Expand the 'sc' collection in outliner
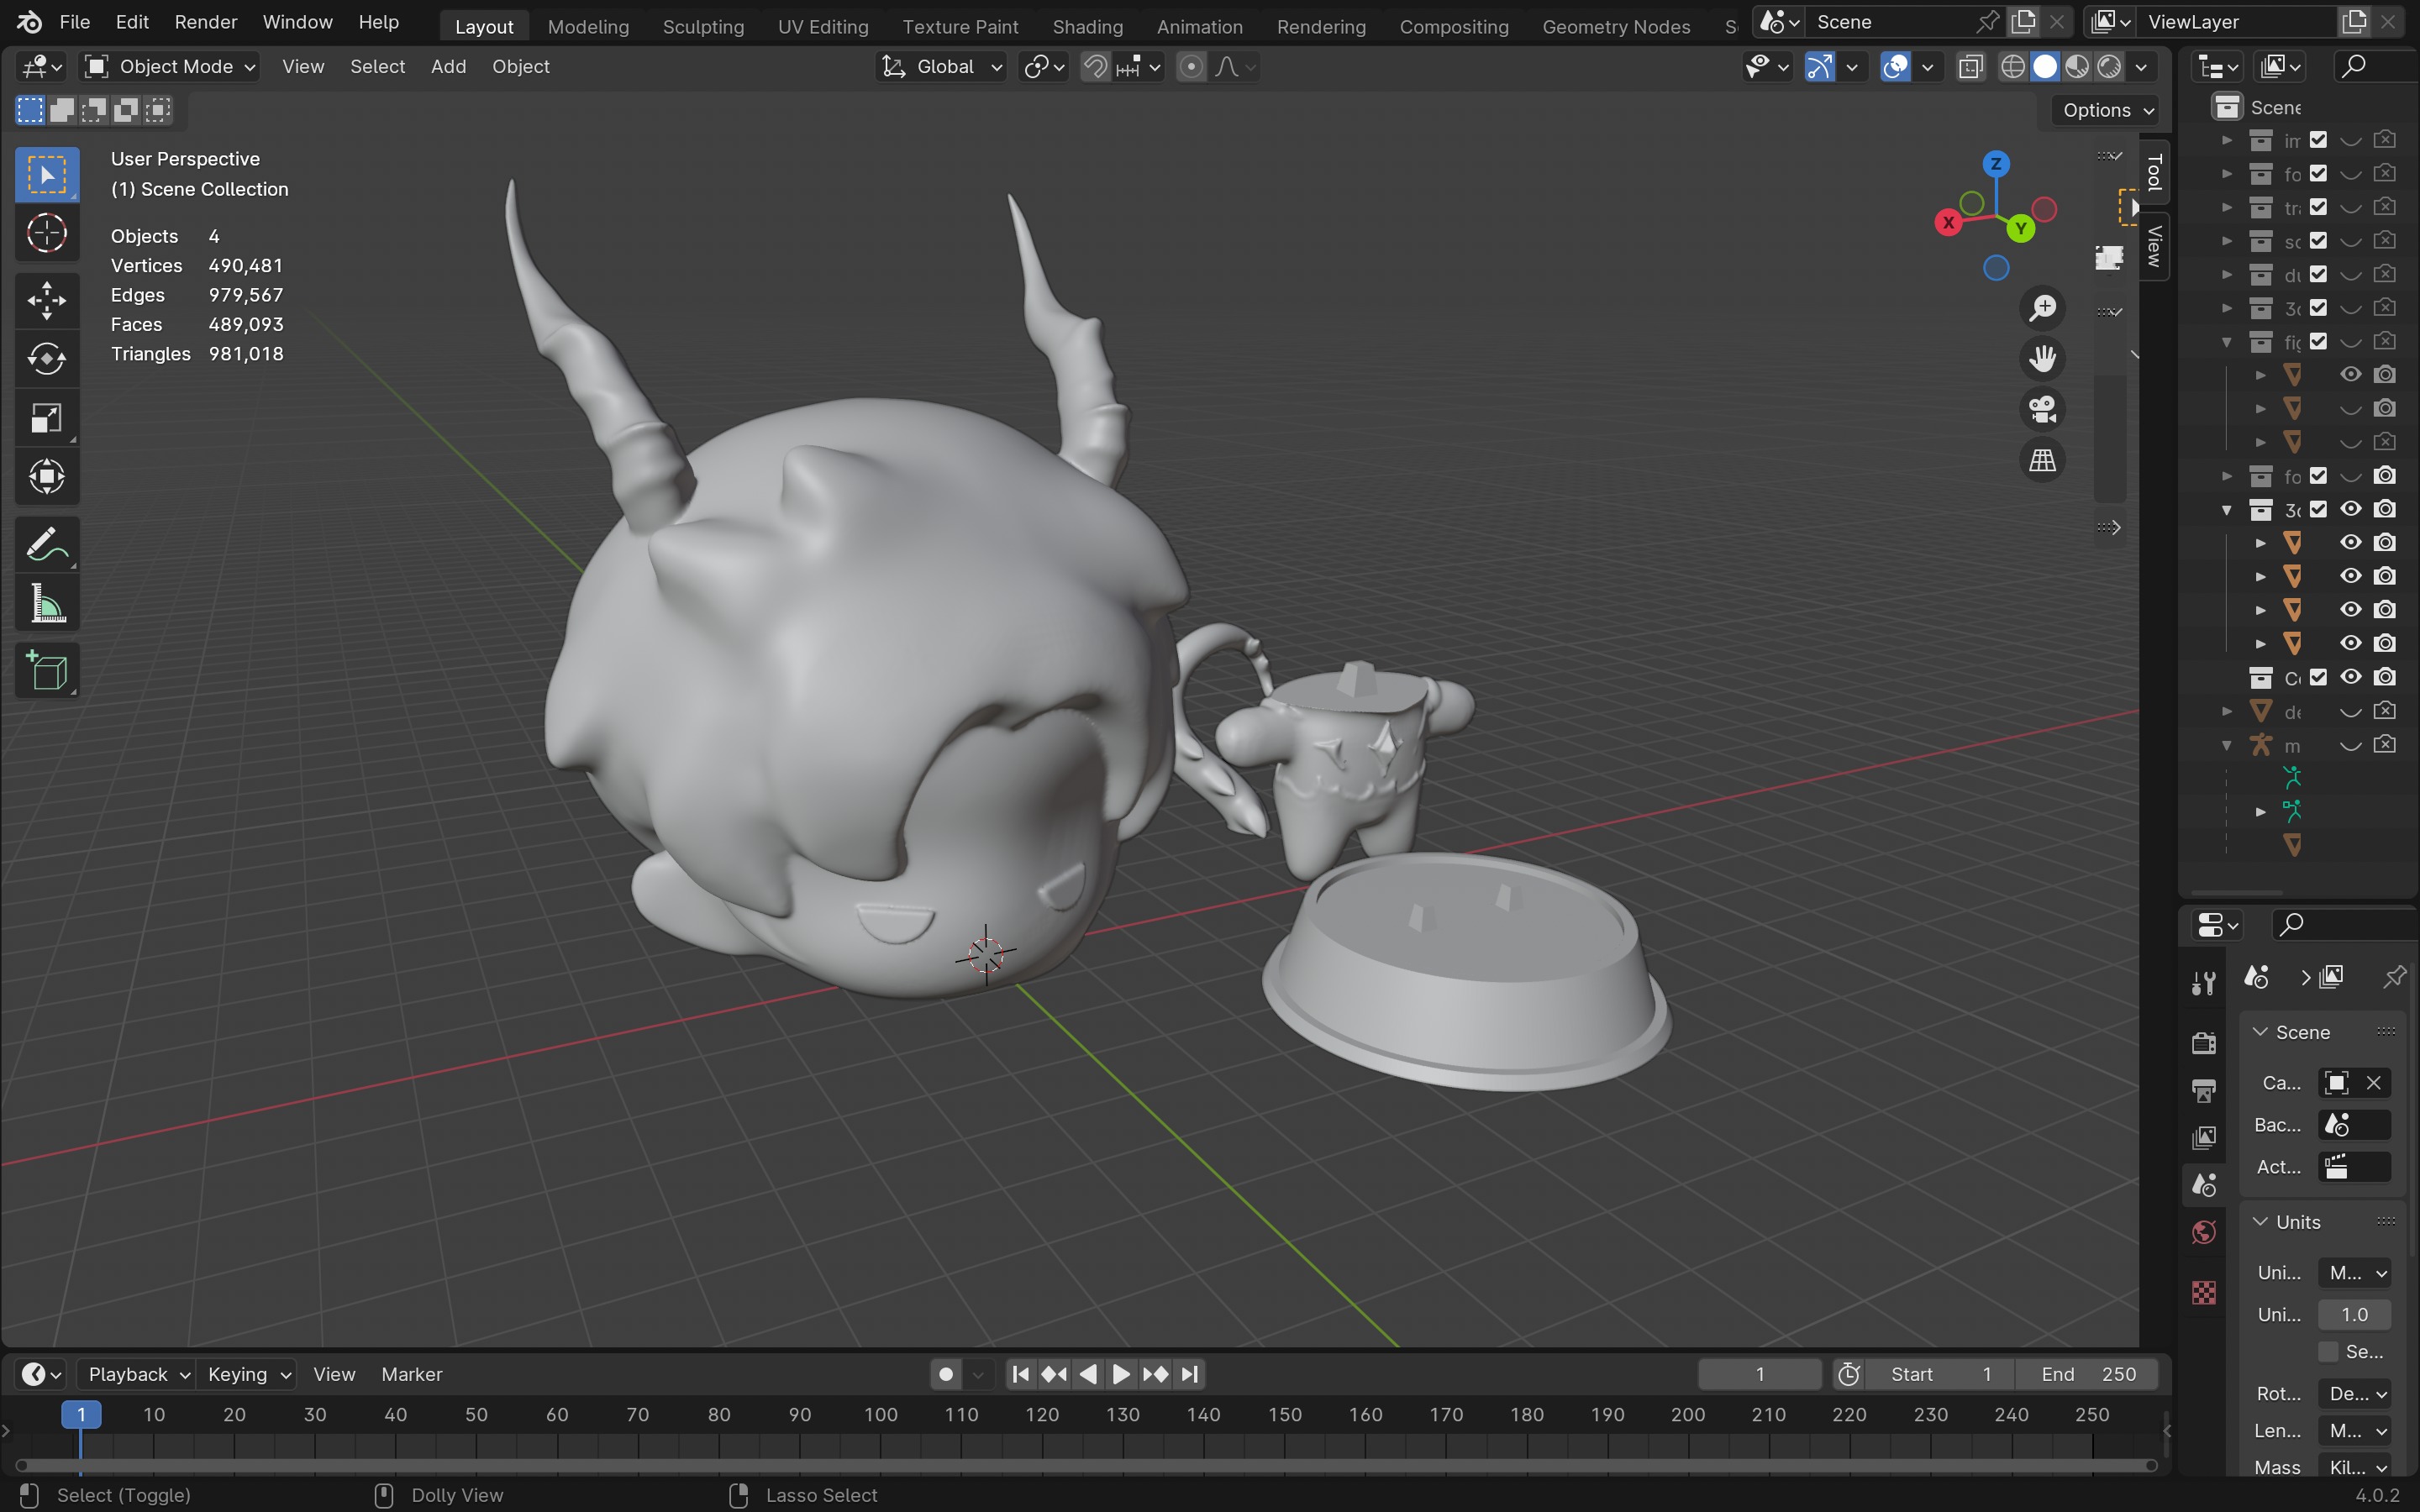The width and height of the screenshot is (2420, 1512). pyautogui.click(x=2227, y=241)
